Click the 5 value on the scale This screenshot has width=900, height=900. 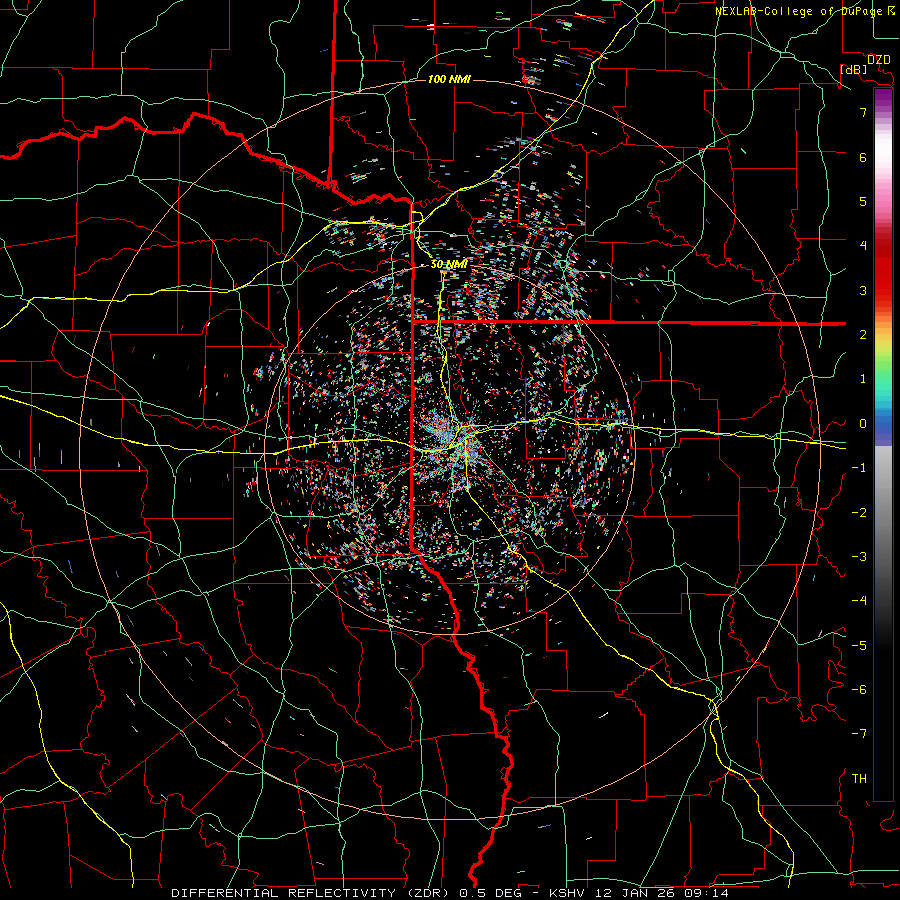[863, 201]
